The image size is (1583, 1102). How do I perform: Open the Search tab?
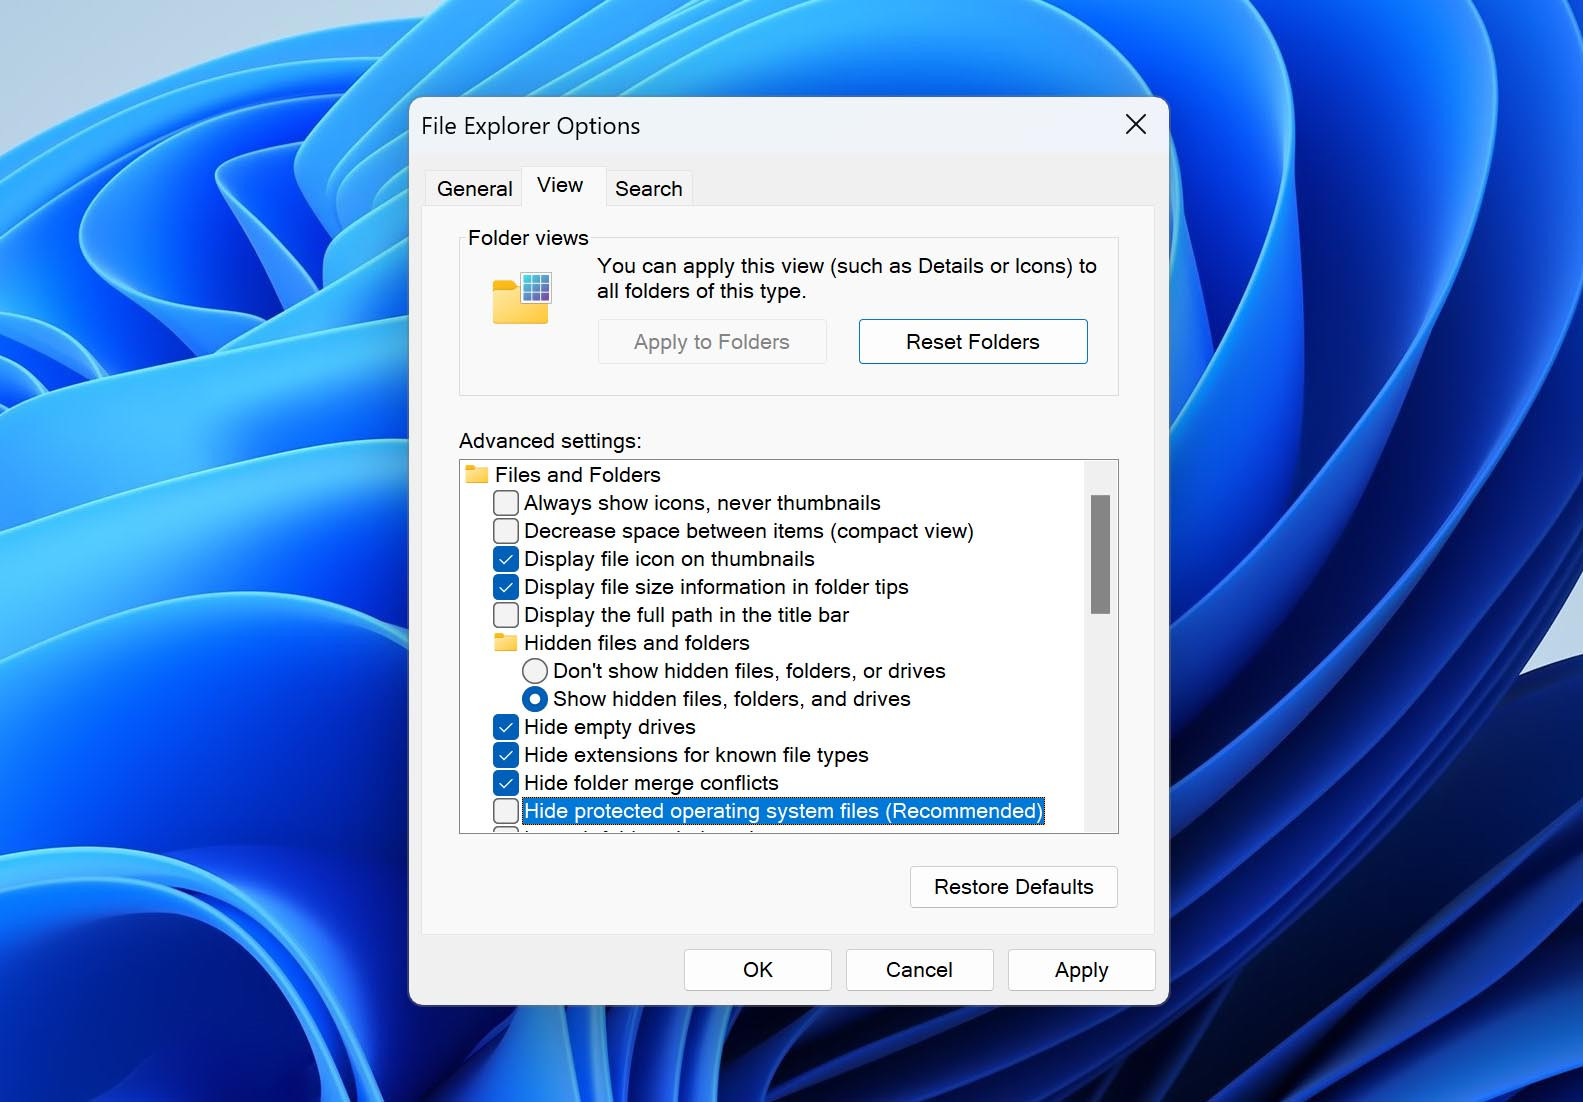tap(648, 189)
